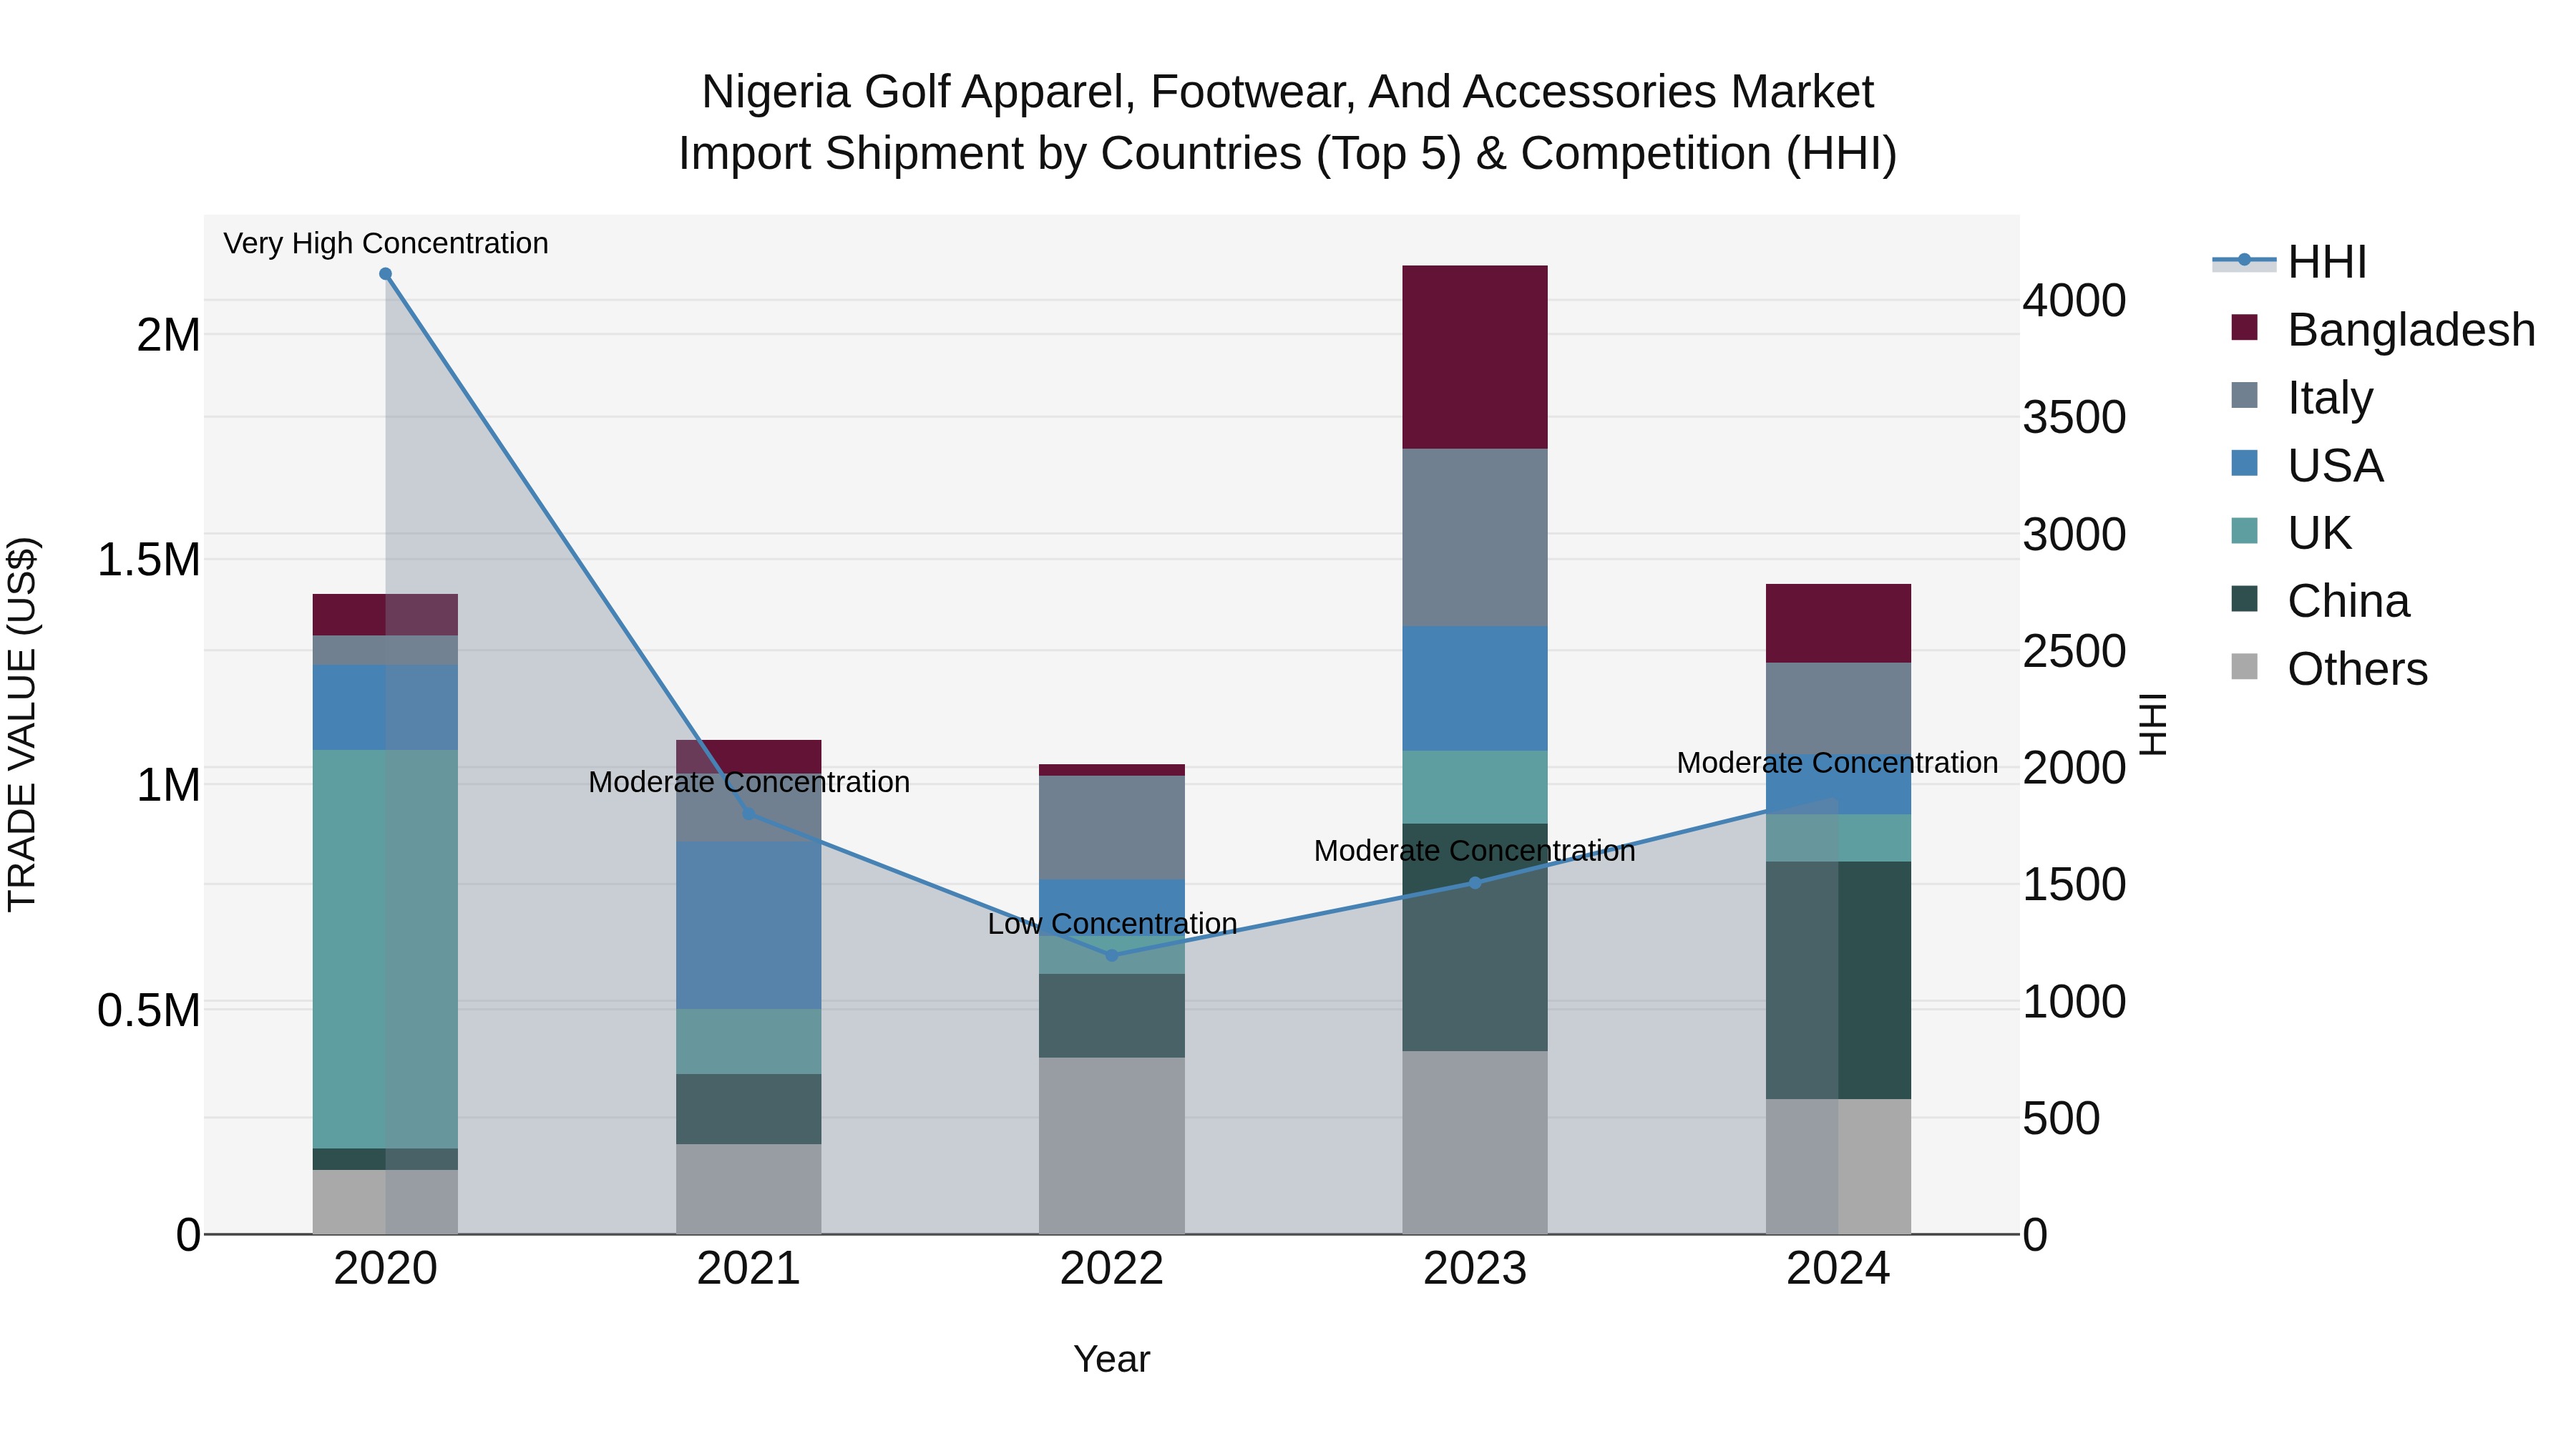Click the rotated 'HHI' right axis title

coord(2152,724)
